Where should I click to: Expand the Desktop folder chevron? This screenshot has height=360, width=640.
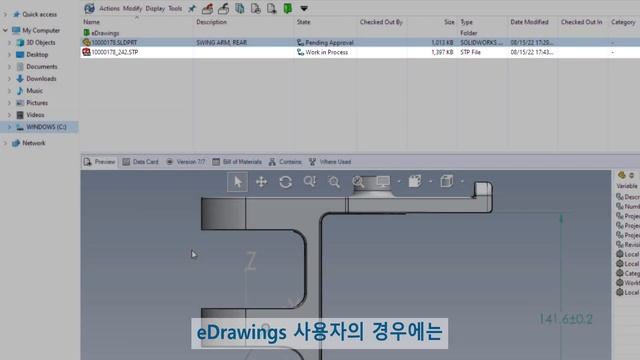pyautogui.click(x=9, y=55)
